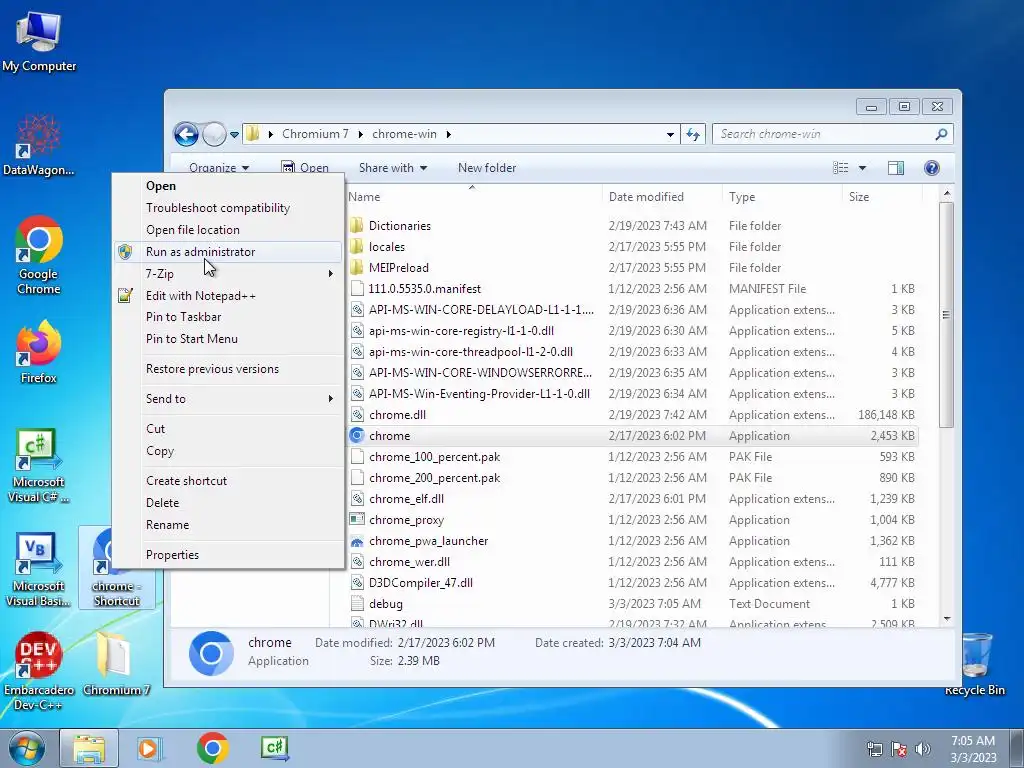The width and height of the screenshot is (1024, 768).
Task: Choose Cut from context menu
Action: tap(155, 428)
